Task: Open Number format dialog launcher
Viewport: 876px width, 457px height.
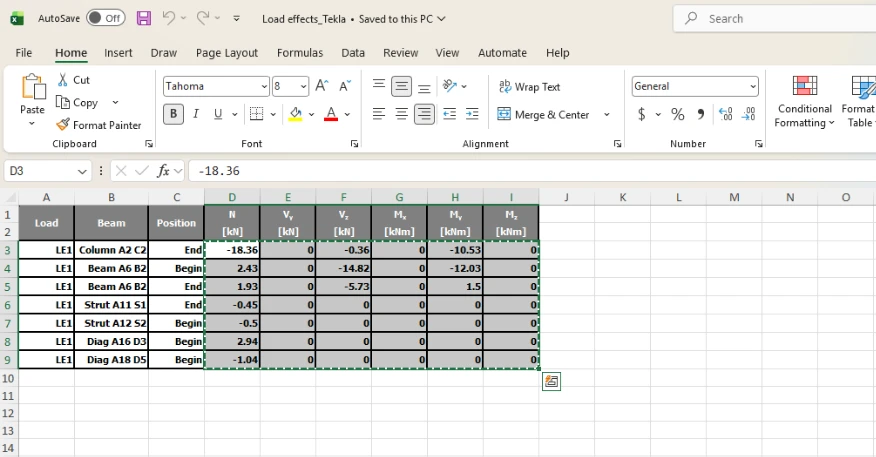Action: [x=759, y=144]
